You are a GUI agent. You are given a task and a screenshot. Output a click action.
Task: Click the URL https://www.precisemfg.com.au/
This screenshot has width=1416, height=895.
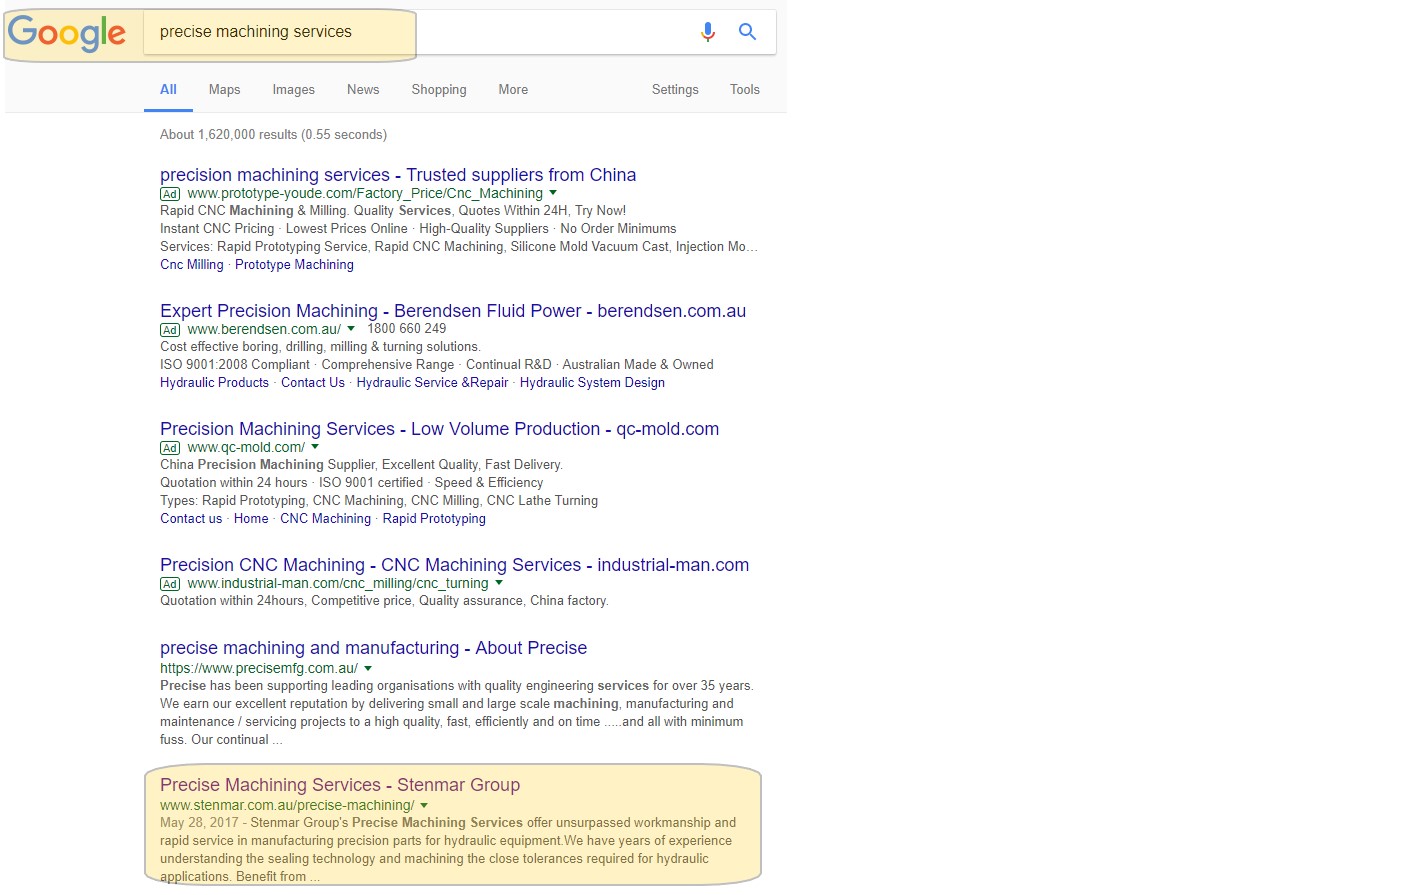[x=259, y=668]
